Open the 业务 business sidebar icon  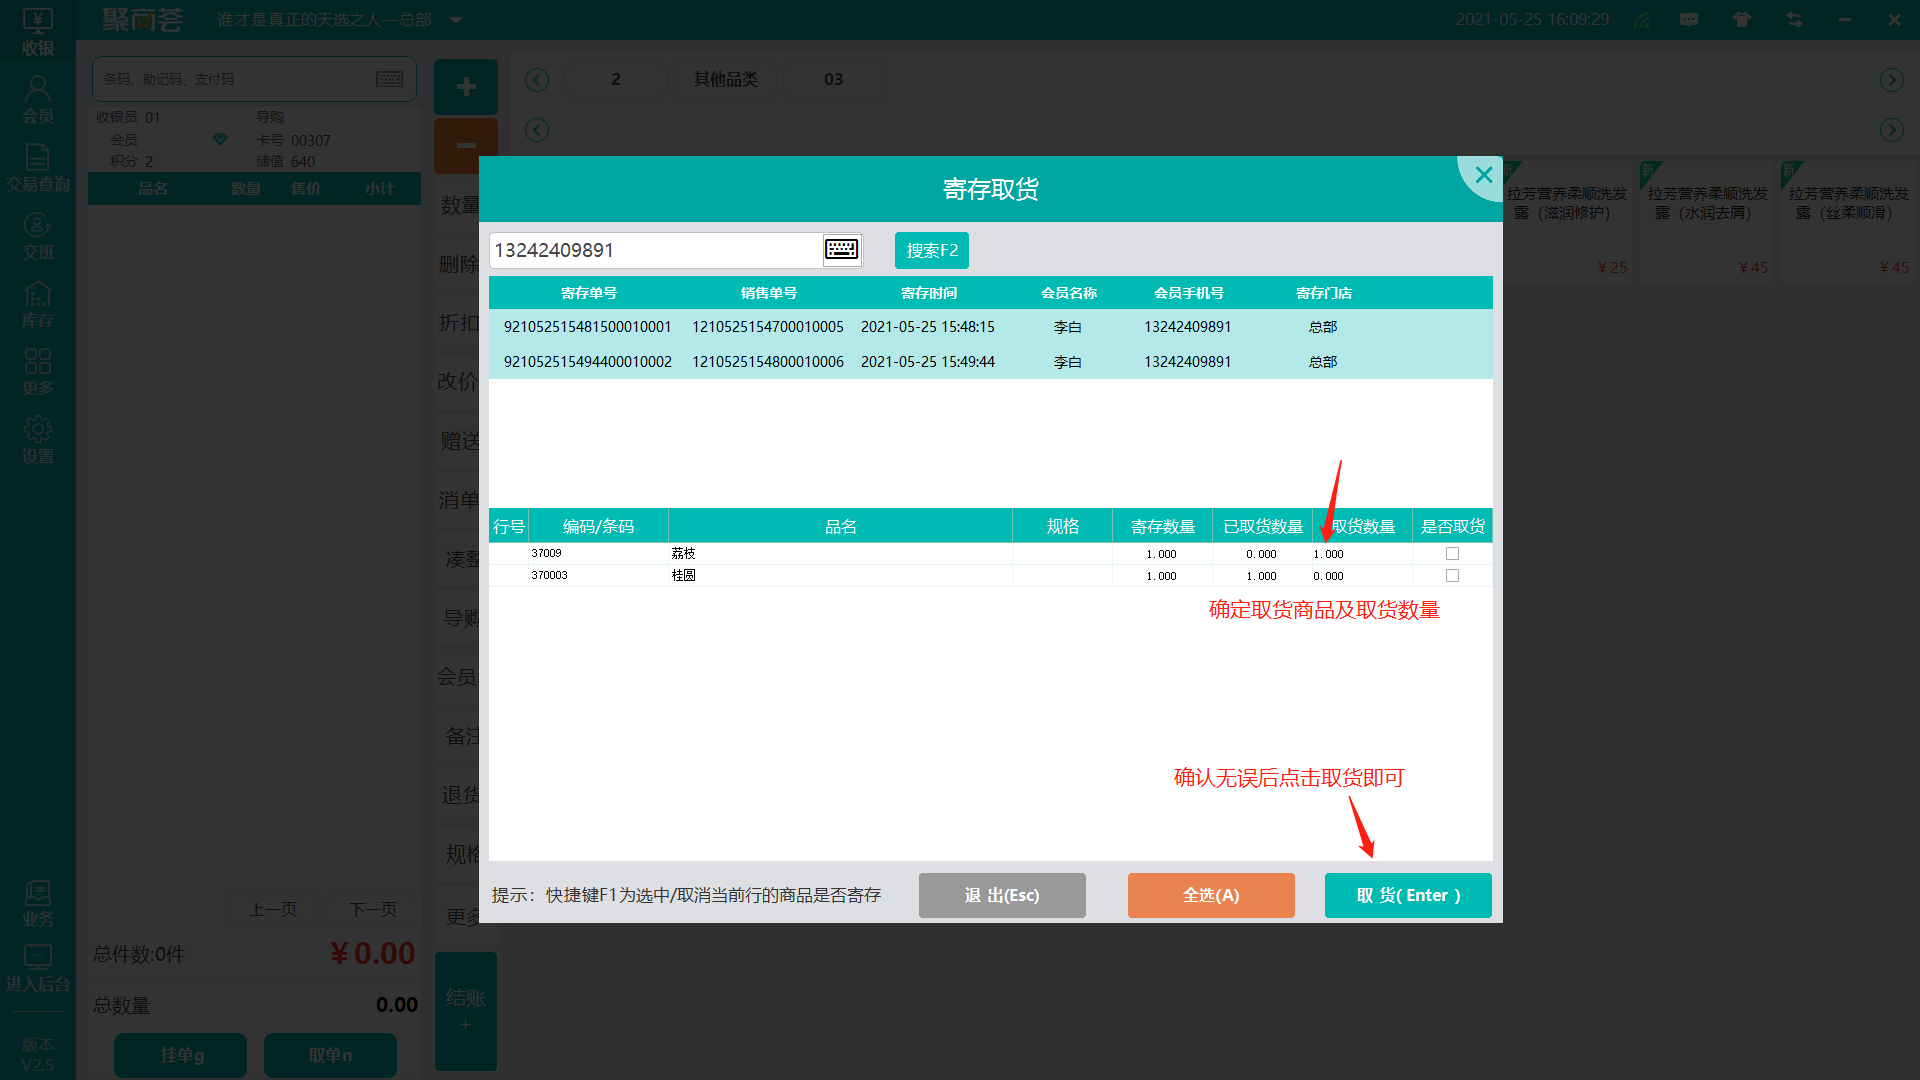pyautogui.click(x=38, y=903)
